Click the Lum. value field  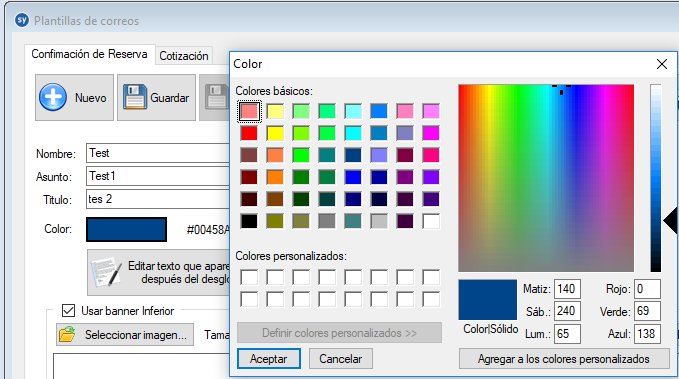(x=567, y=334)
